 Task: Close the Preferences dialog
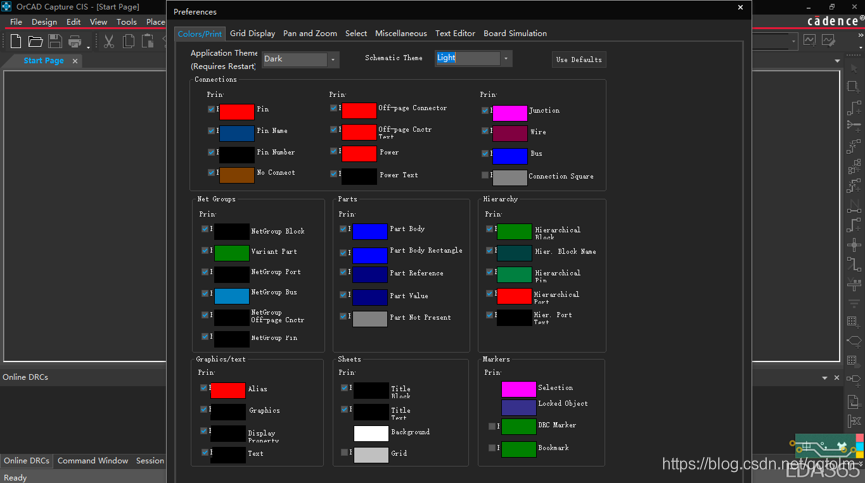click(740, 7)
